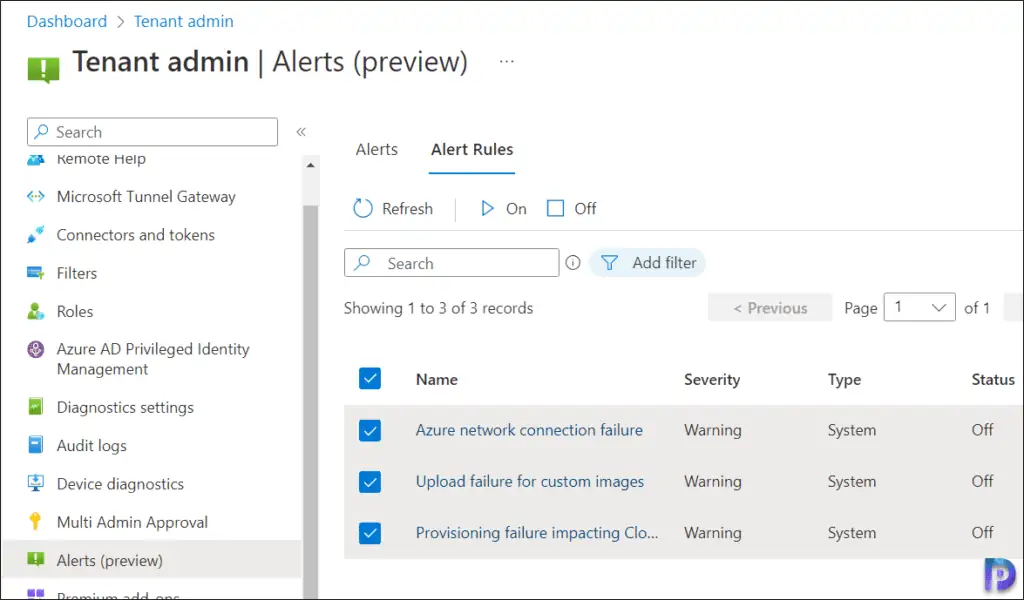
Task: Click the Diagnostics settings icon
Action: (x=35, y=407)
